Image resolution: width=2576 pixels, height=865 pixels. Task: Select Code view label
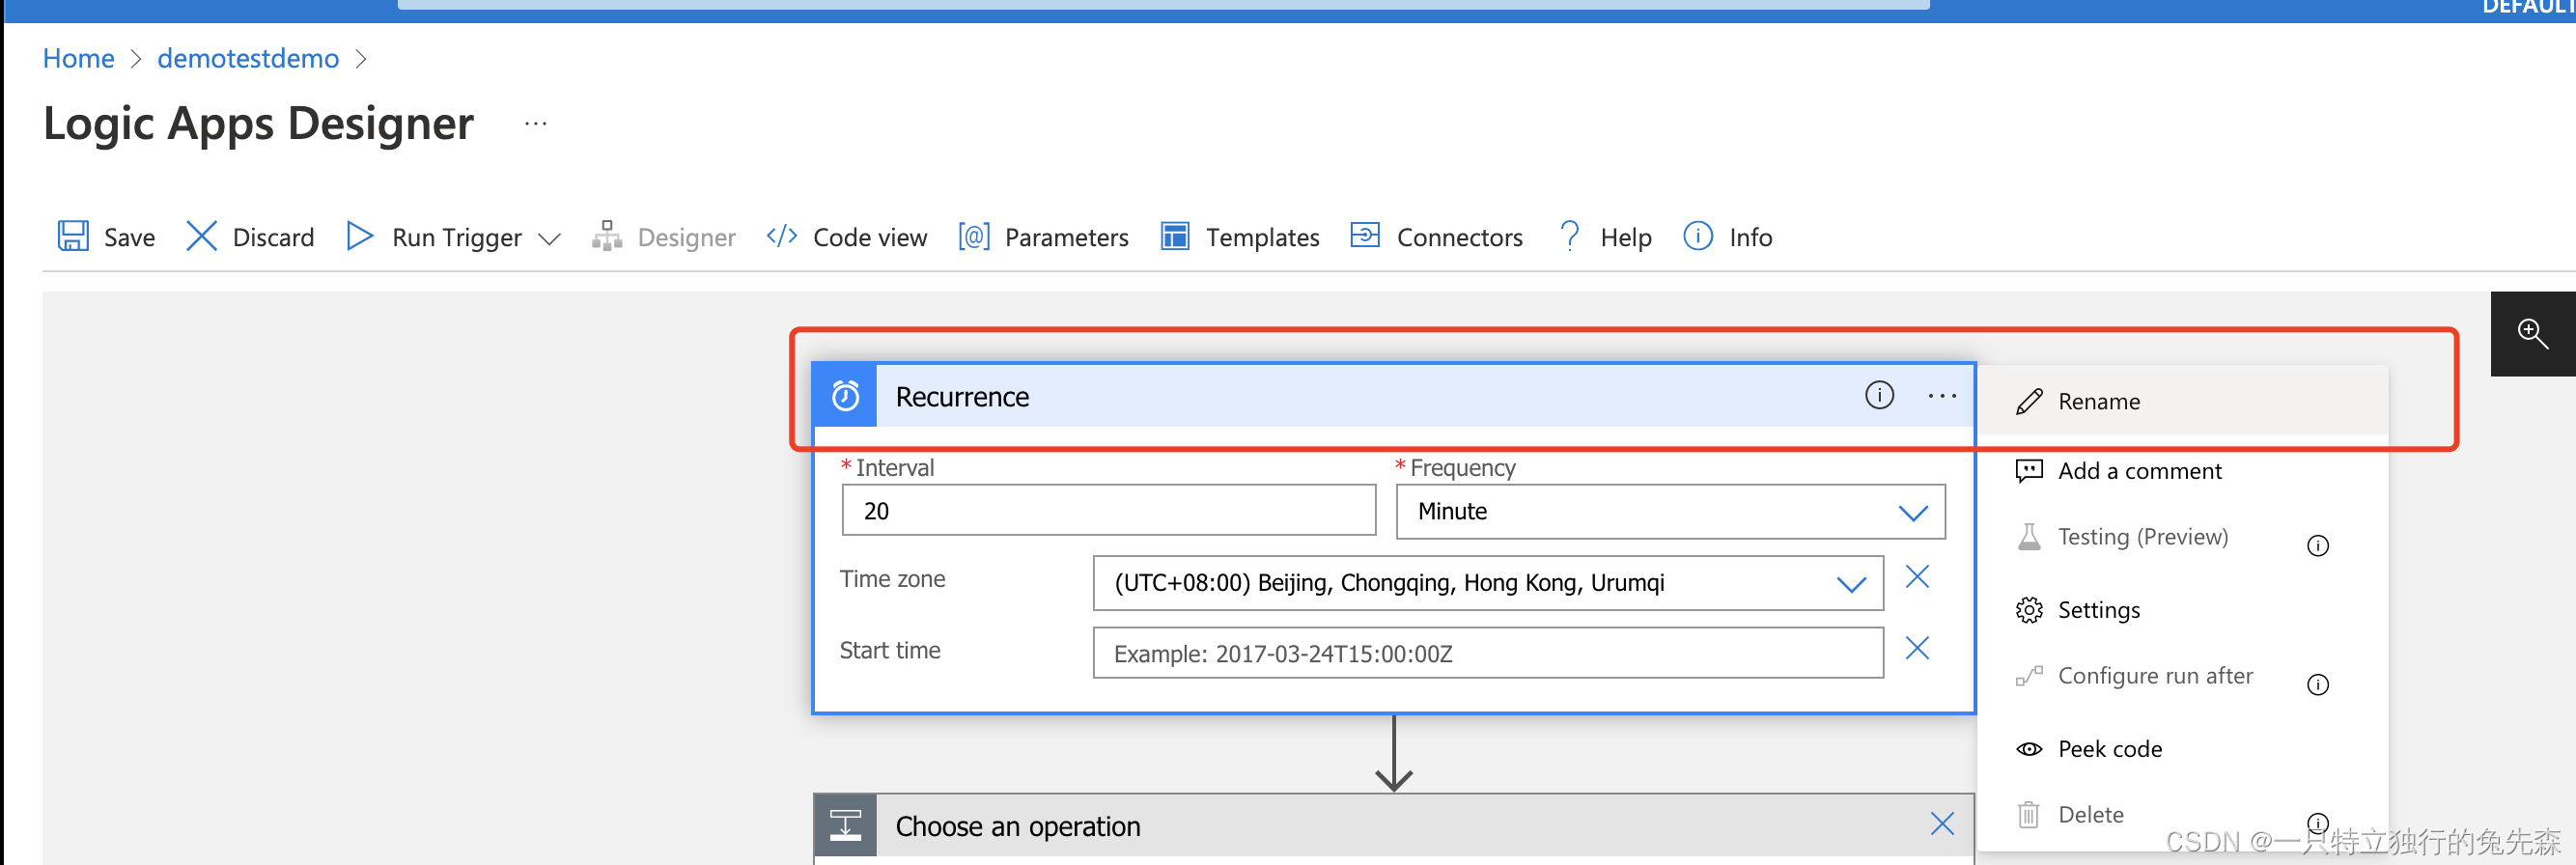[870, 237]
